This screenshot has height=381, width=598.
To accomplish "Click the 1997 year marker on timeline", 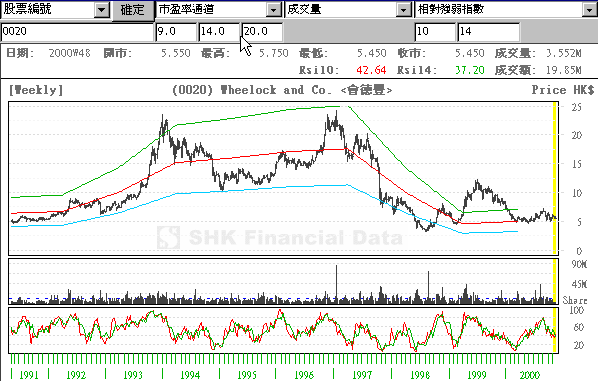I will click(362, 375).
